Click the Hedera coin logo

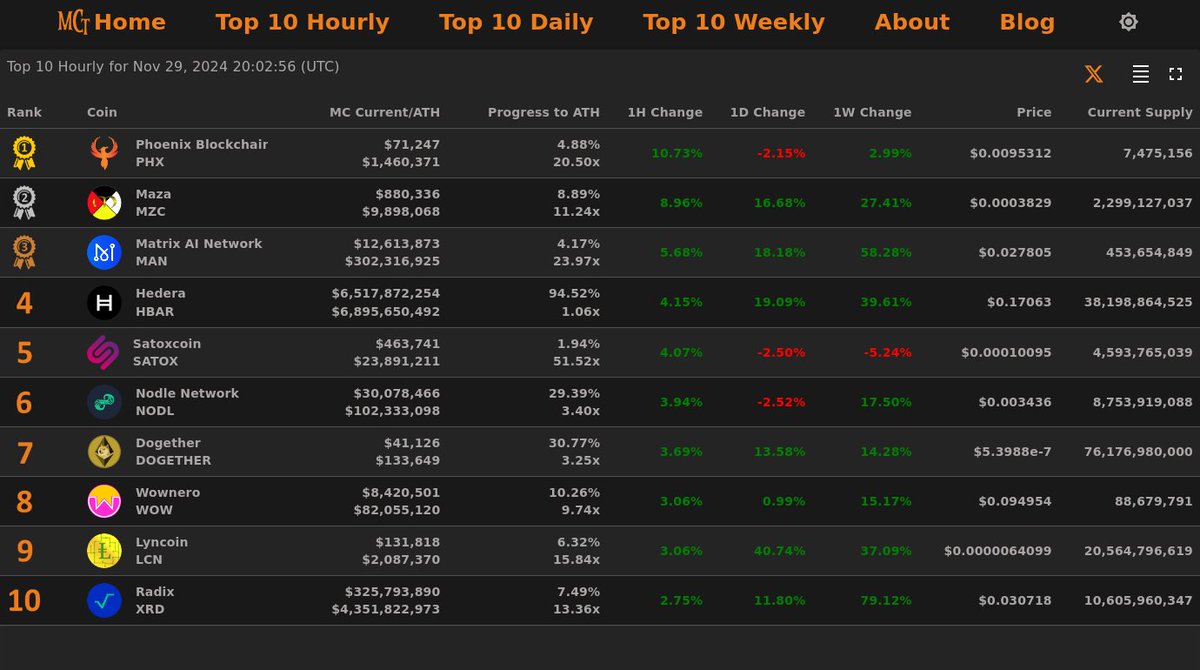click(104, 302)
